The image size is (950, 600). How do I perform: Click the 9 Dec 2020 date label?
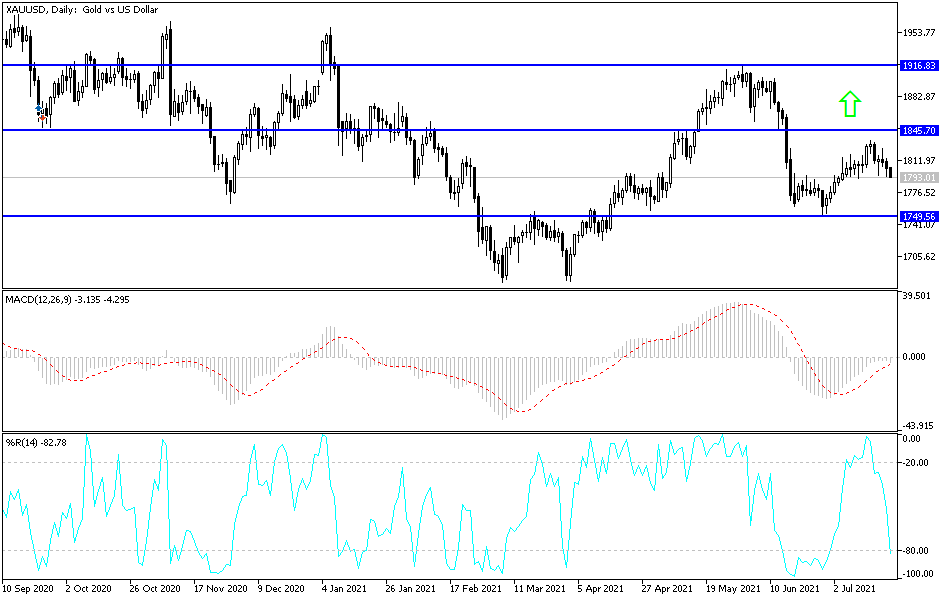[x=281, y=589]
